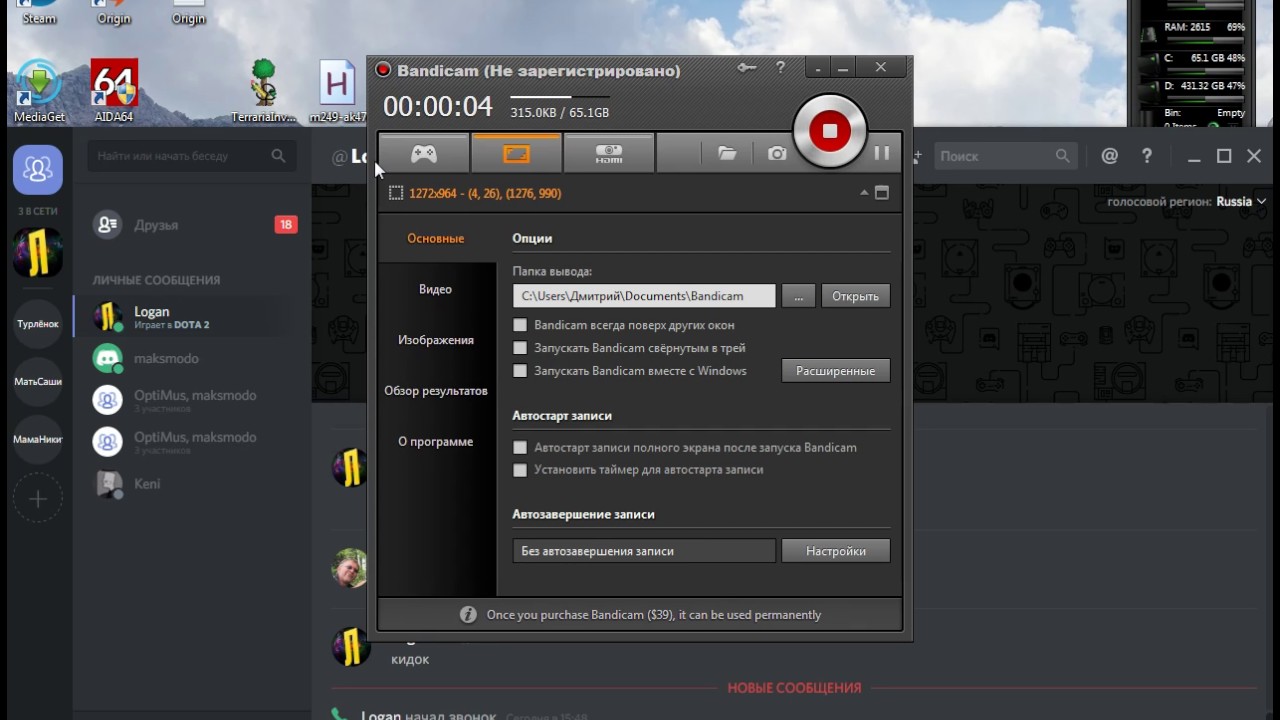Browse output folder with the ... button
The image size is (1280, 720).
[798, 296]
